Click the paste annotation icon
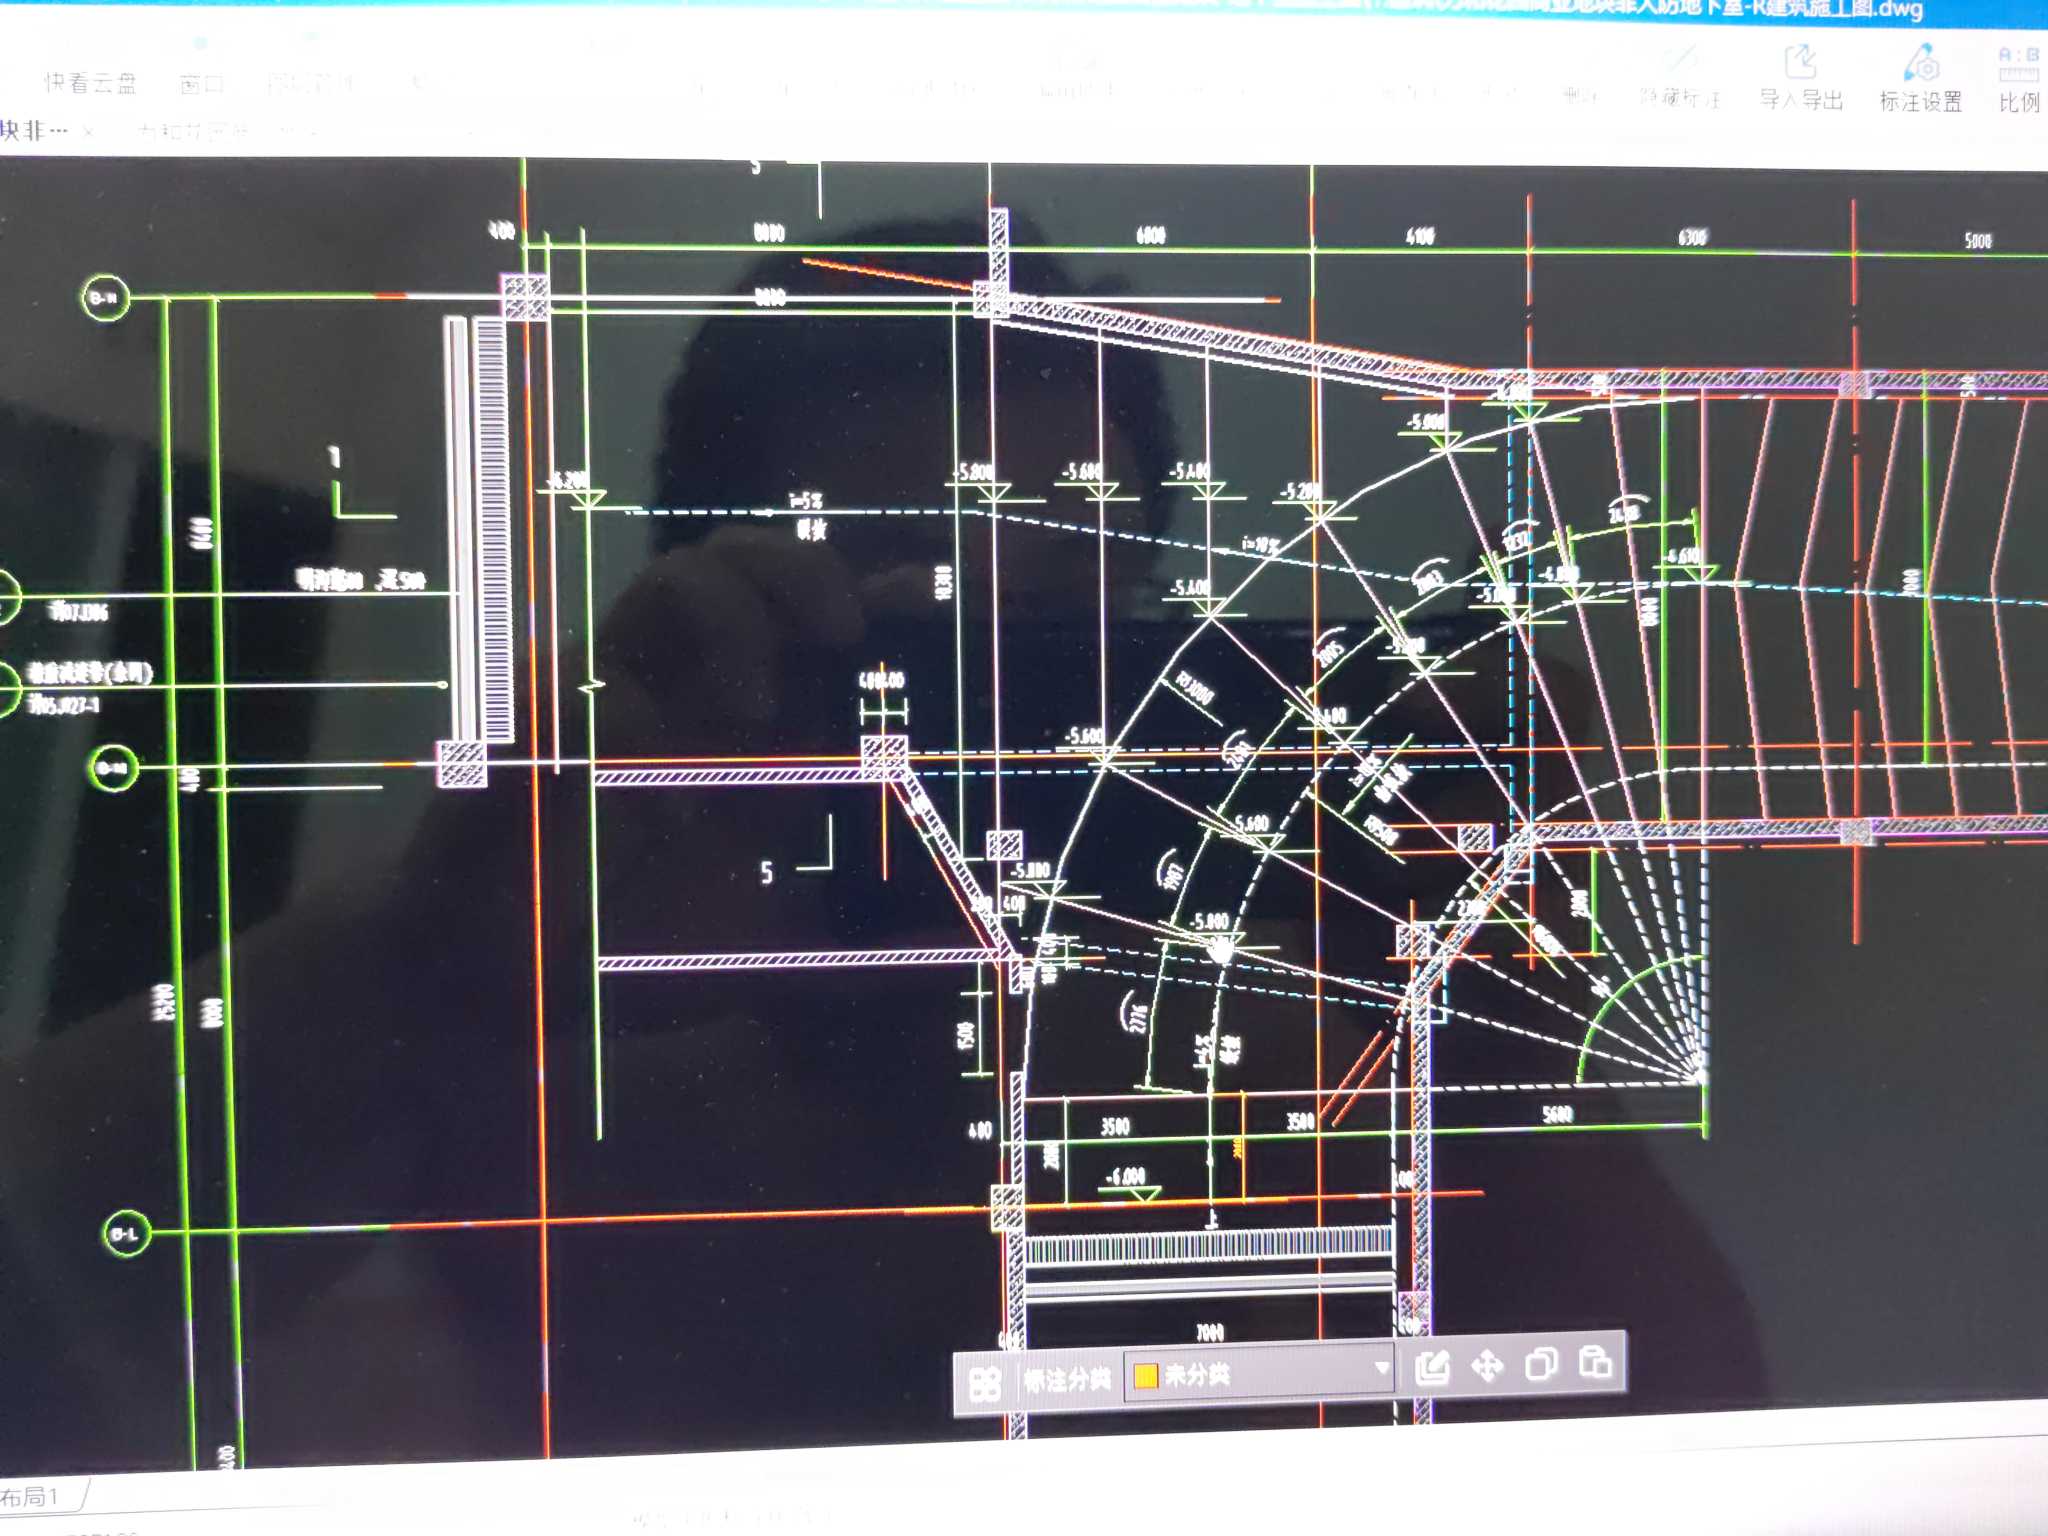This screenshot has width=2048, height=1536. pyautogui.click(x=1595, y=1362)
